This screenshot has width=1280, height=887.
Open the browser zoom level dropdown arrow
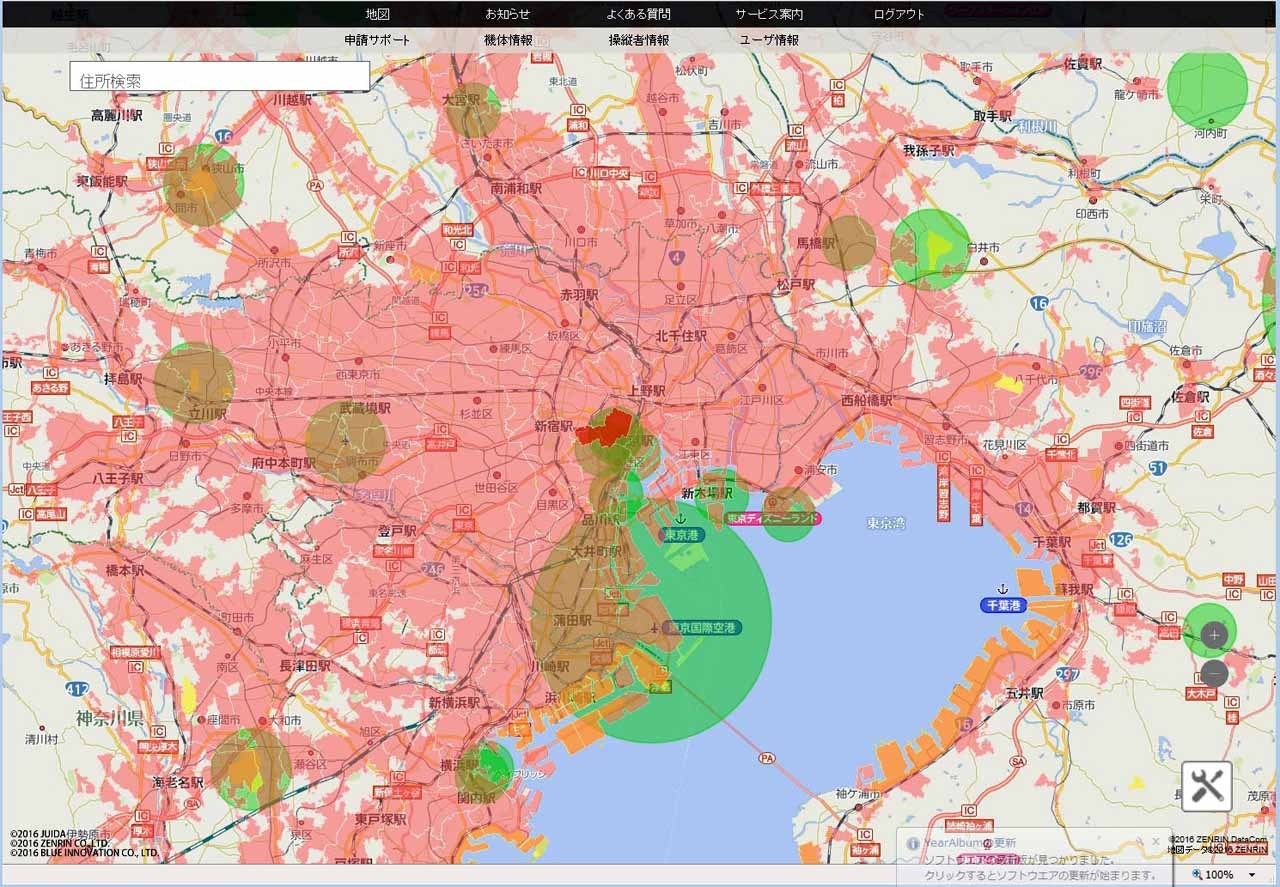1252,875
